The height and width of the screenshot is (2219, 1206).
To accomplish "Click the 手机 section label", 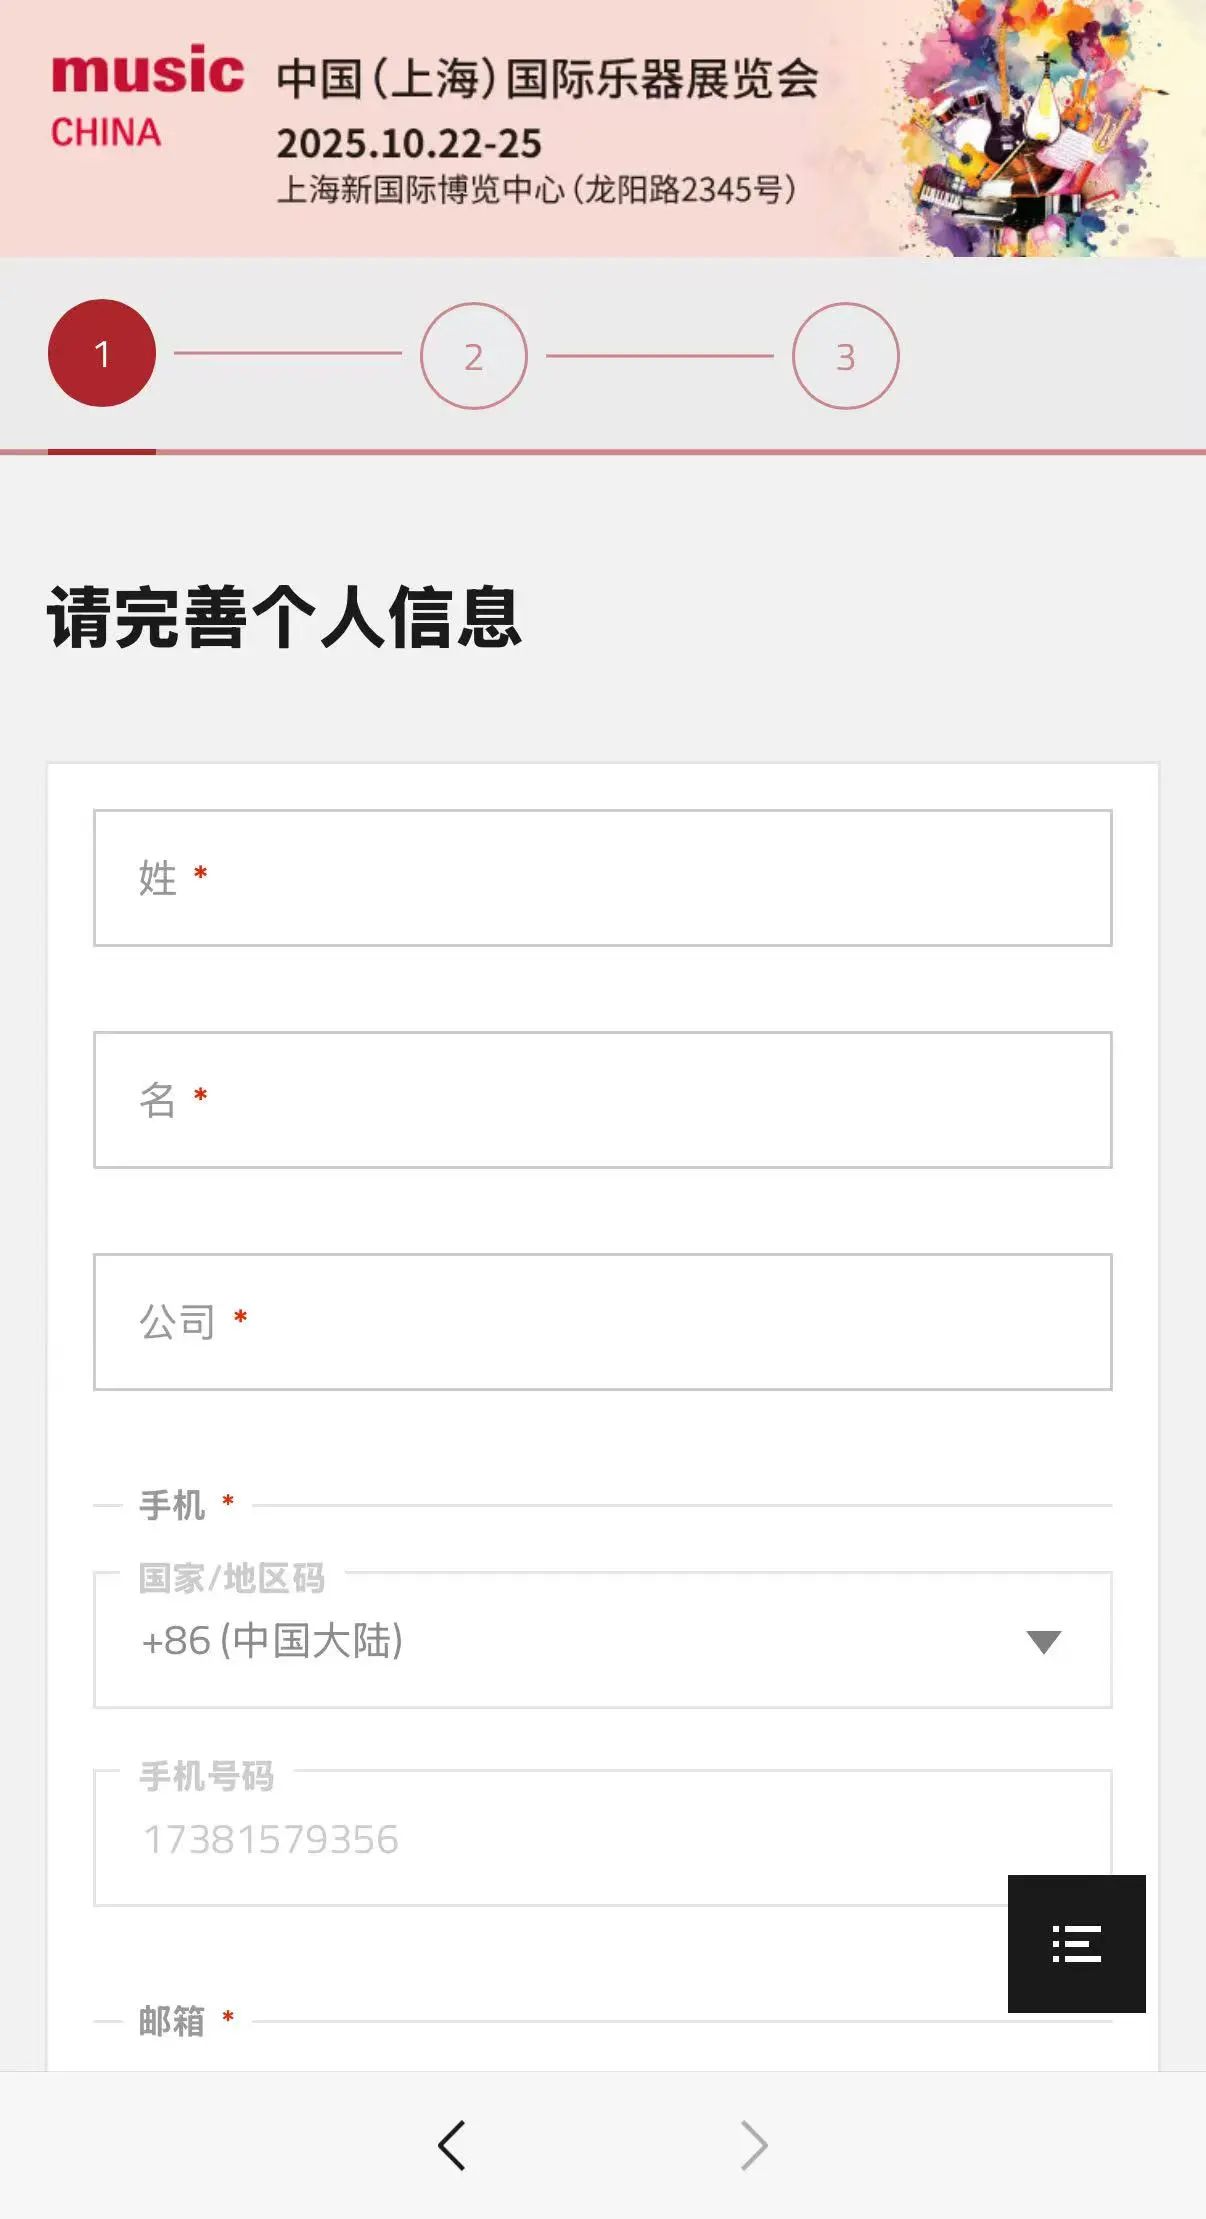I will [x=172, y=1505].
